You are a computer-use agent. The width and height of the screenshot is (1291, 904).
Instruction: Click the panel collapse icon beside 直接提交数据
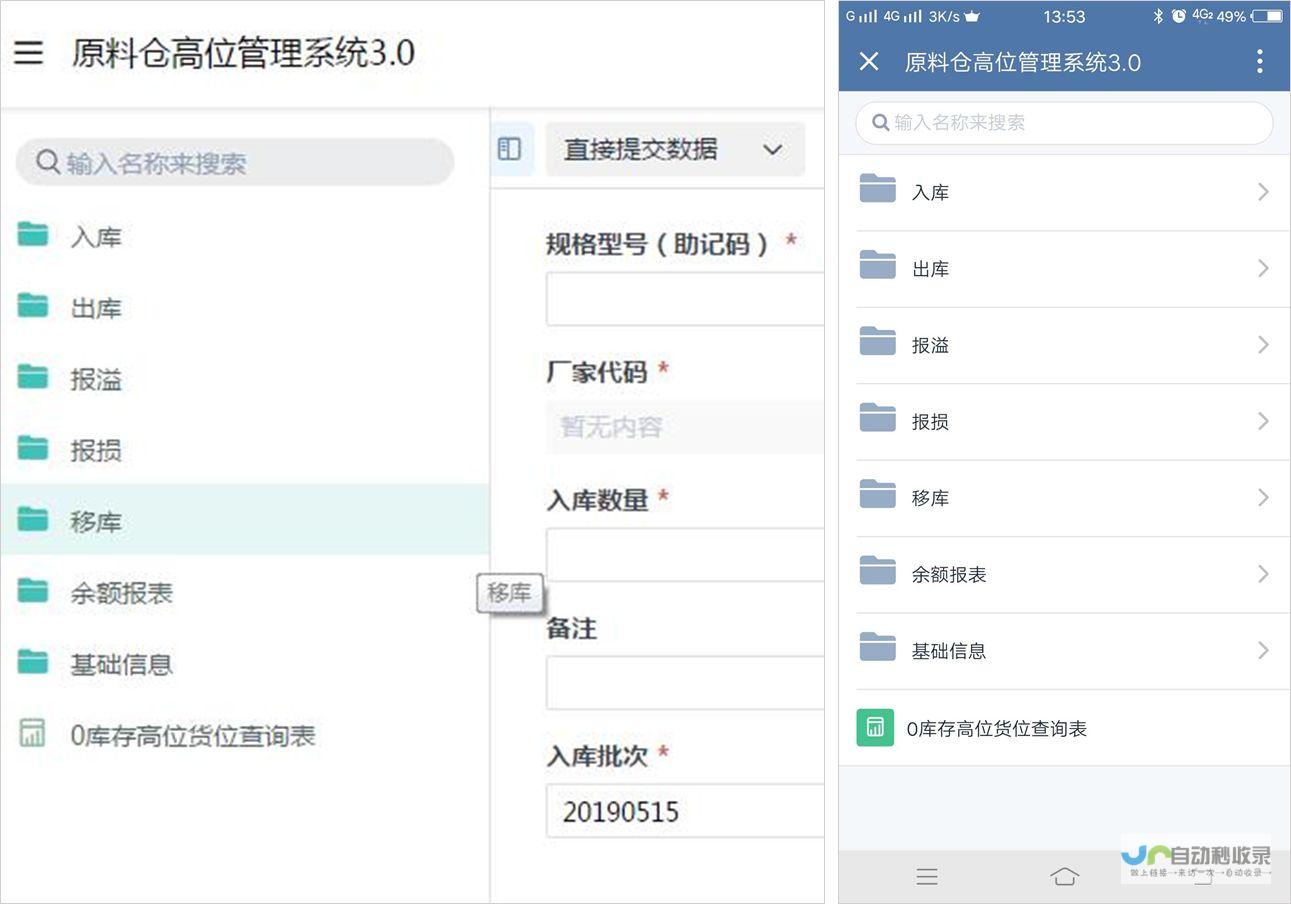click(509, 149)
